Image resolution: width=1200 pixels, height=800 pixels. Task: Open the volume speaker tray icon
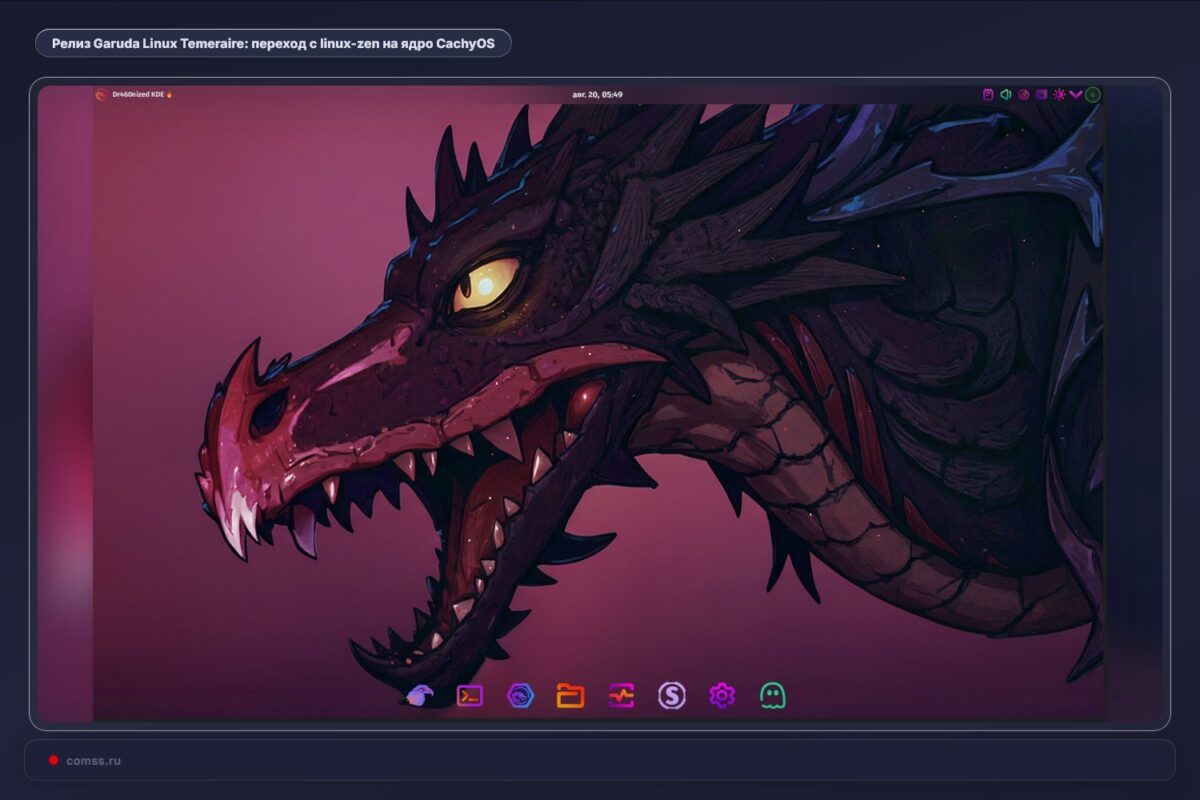pos(1006,94)
